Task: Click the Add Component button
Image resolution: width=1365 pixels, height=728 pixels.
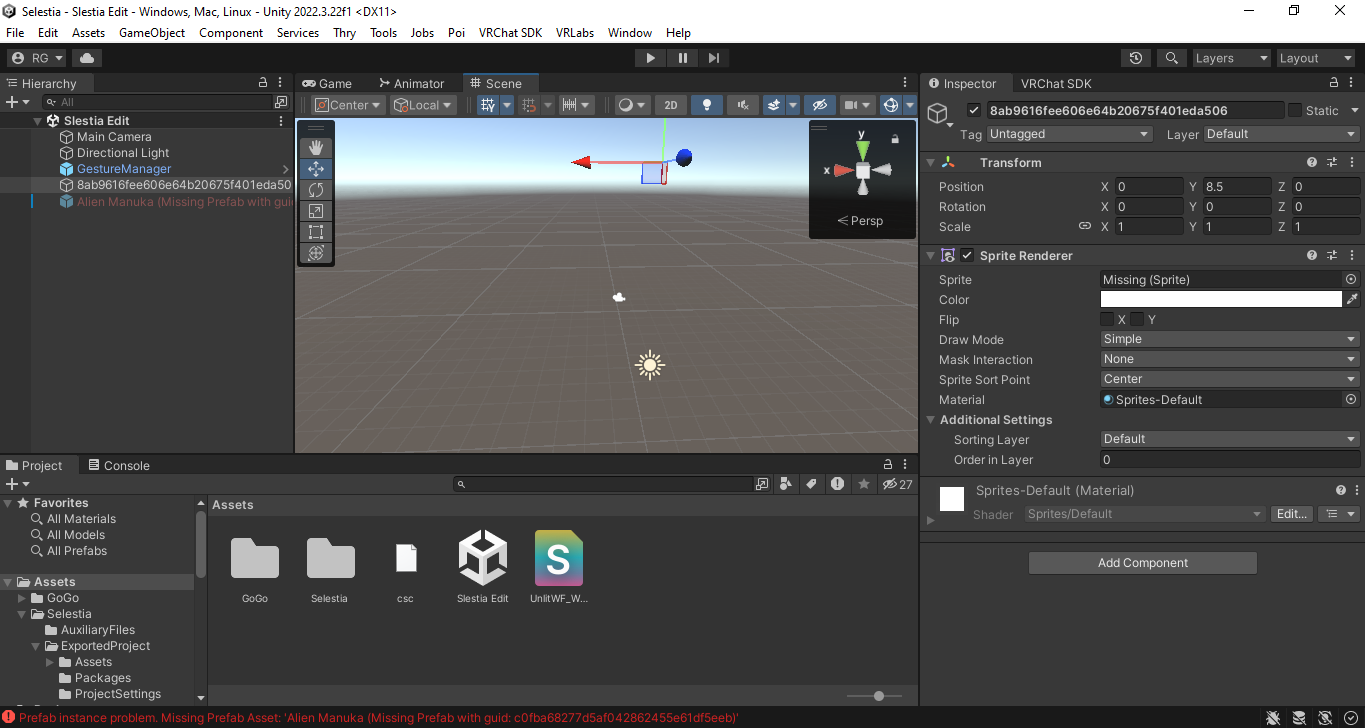Action: [x=1143, y=563]
